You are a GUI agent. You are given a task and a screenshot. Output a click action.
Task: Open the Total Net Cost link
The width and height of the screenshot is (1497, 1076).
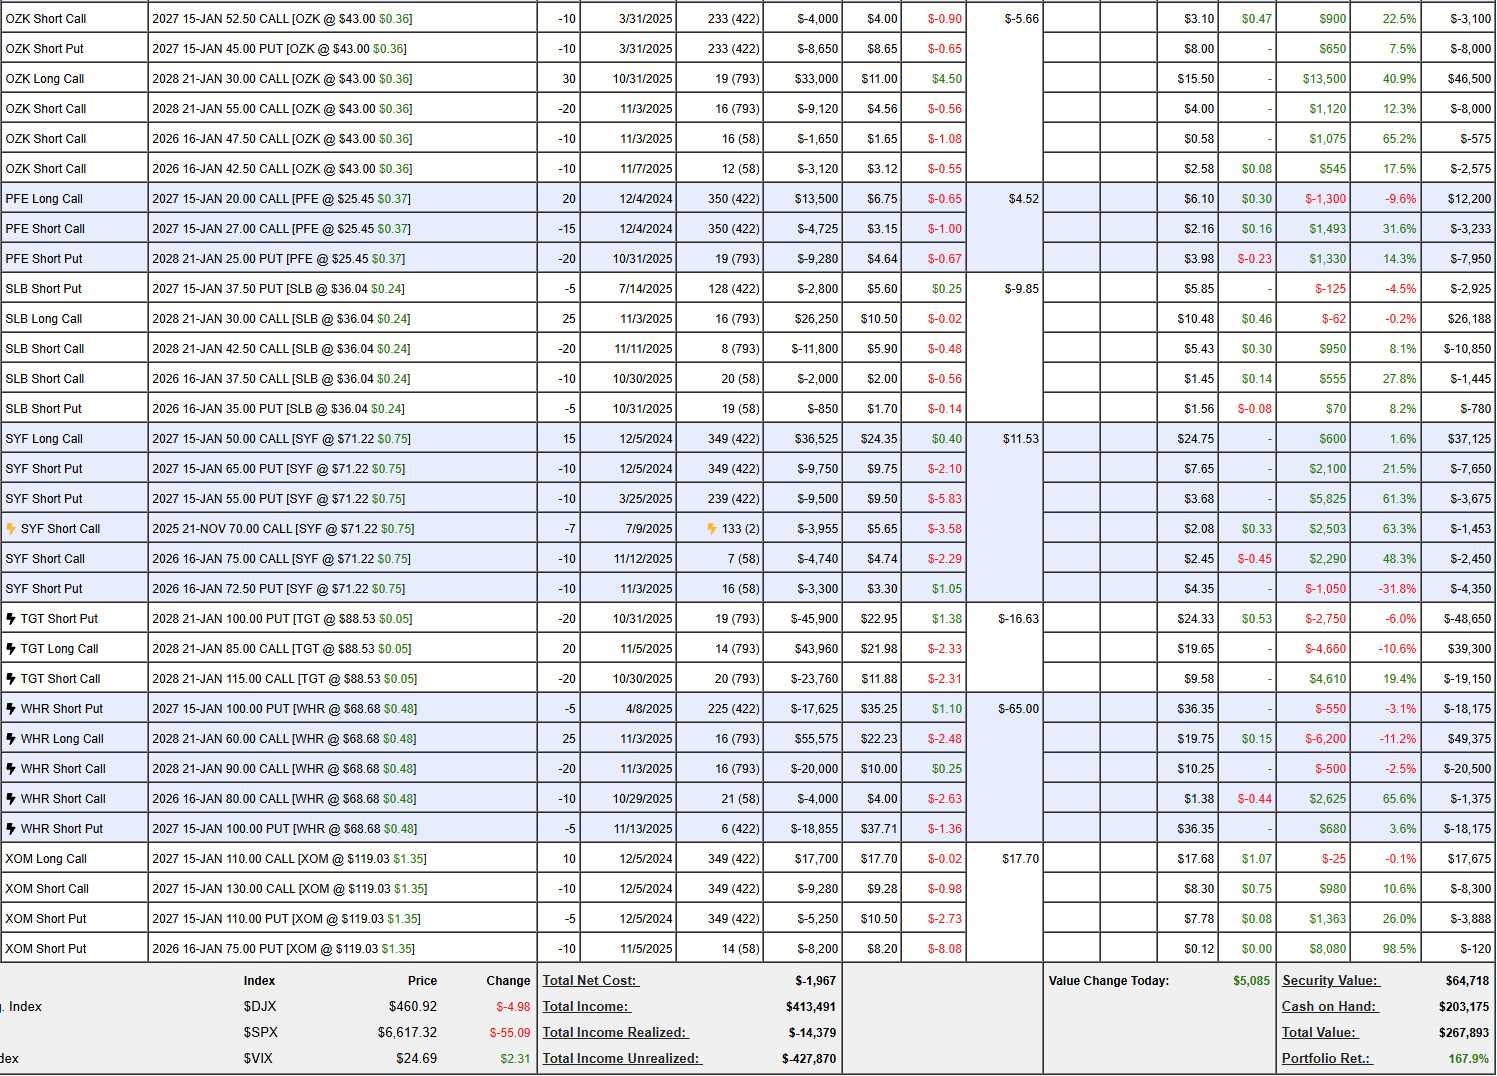point(590,981)
